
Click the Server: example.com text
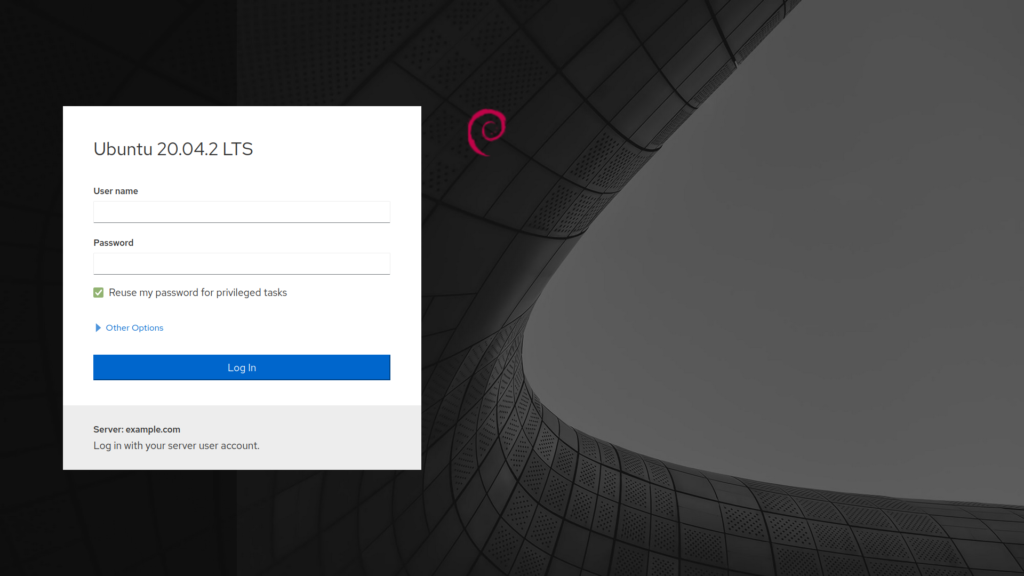pos(136,429)
